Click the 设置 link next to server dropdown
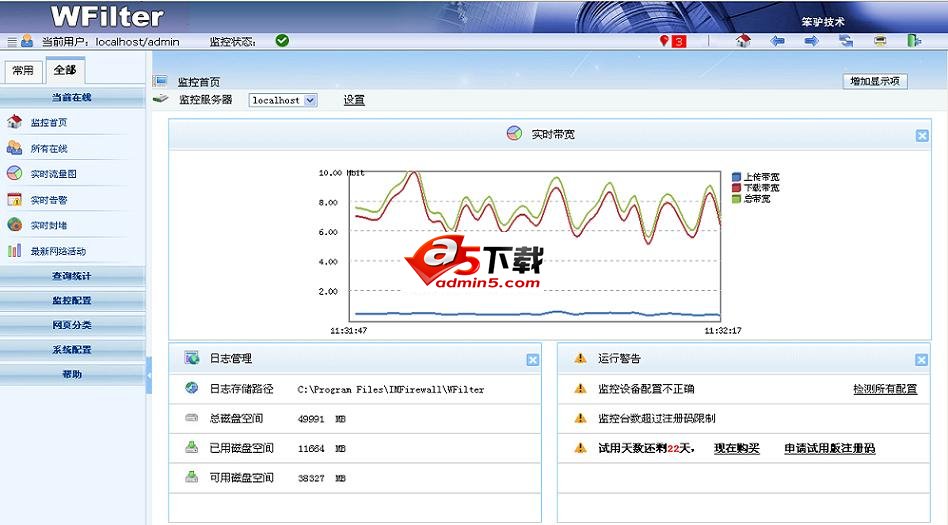948x525 pixels. [354, 100]
